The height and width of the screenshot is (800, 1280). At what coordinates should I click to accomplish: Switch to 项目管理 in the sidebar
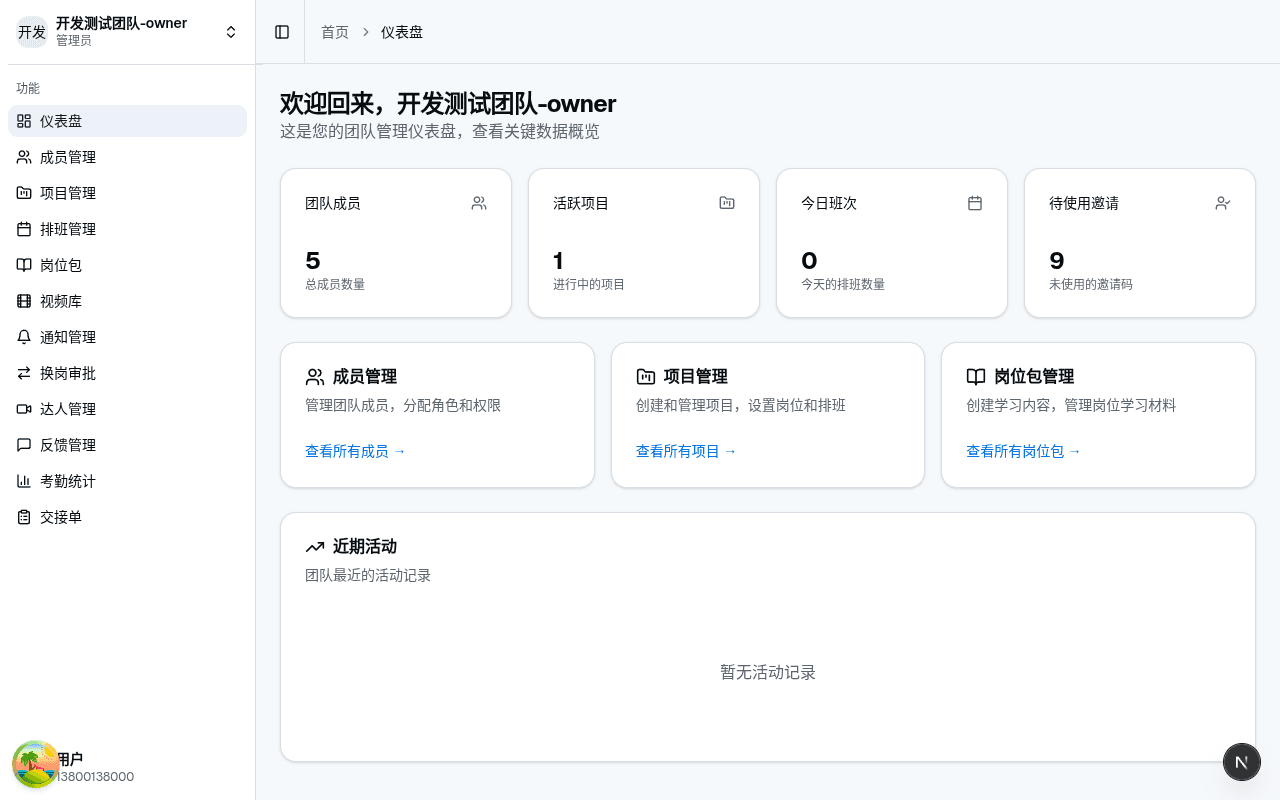pyautogui.click(x=70, y=193)
